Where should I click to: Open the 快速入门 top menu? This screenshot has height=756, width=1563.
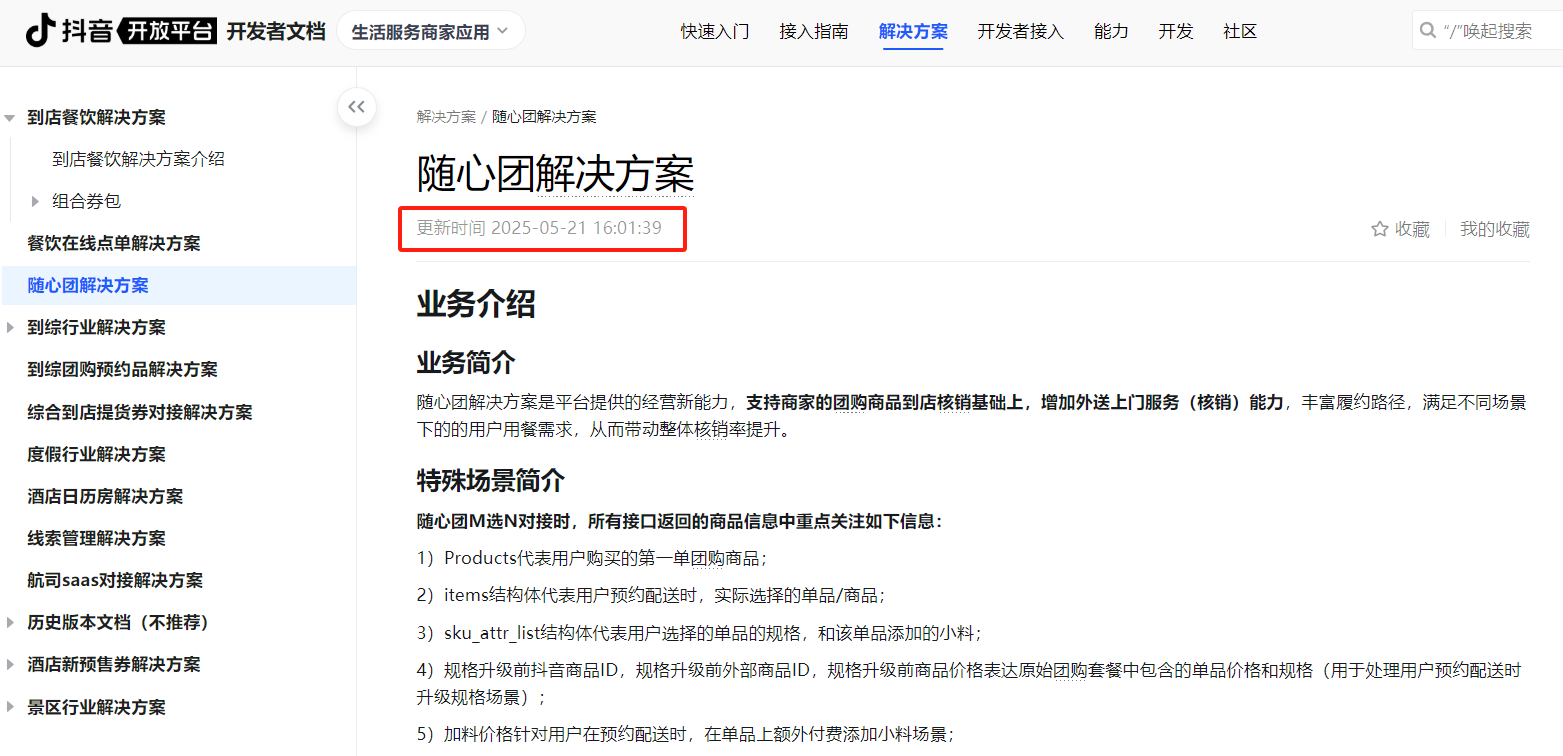pyautogui.click(x=715, y=31)
